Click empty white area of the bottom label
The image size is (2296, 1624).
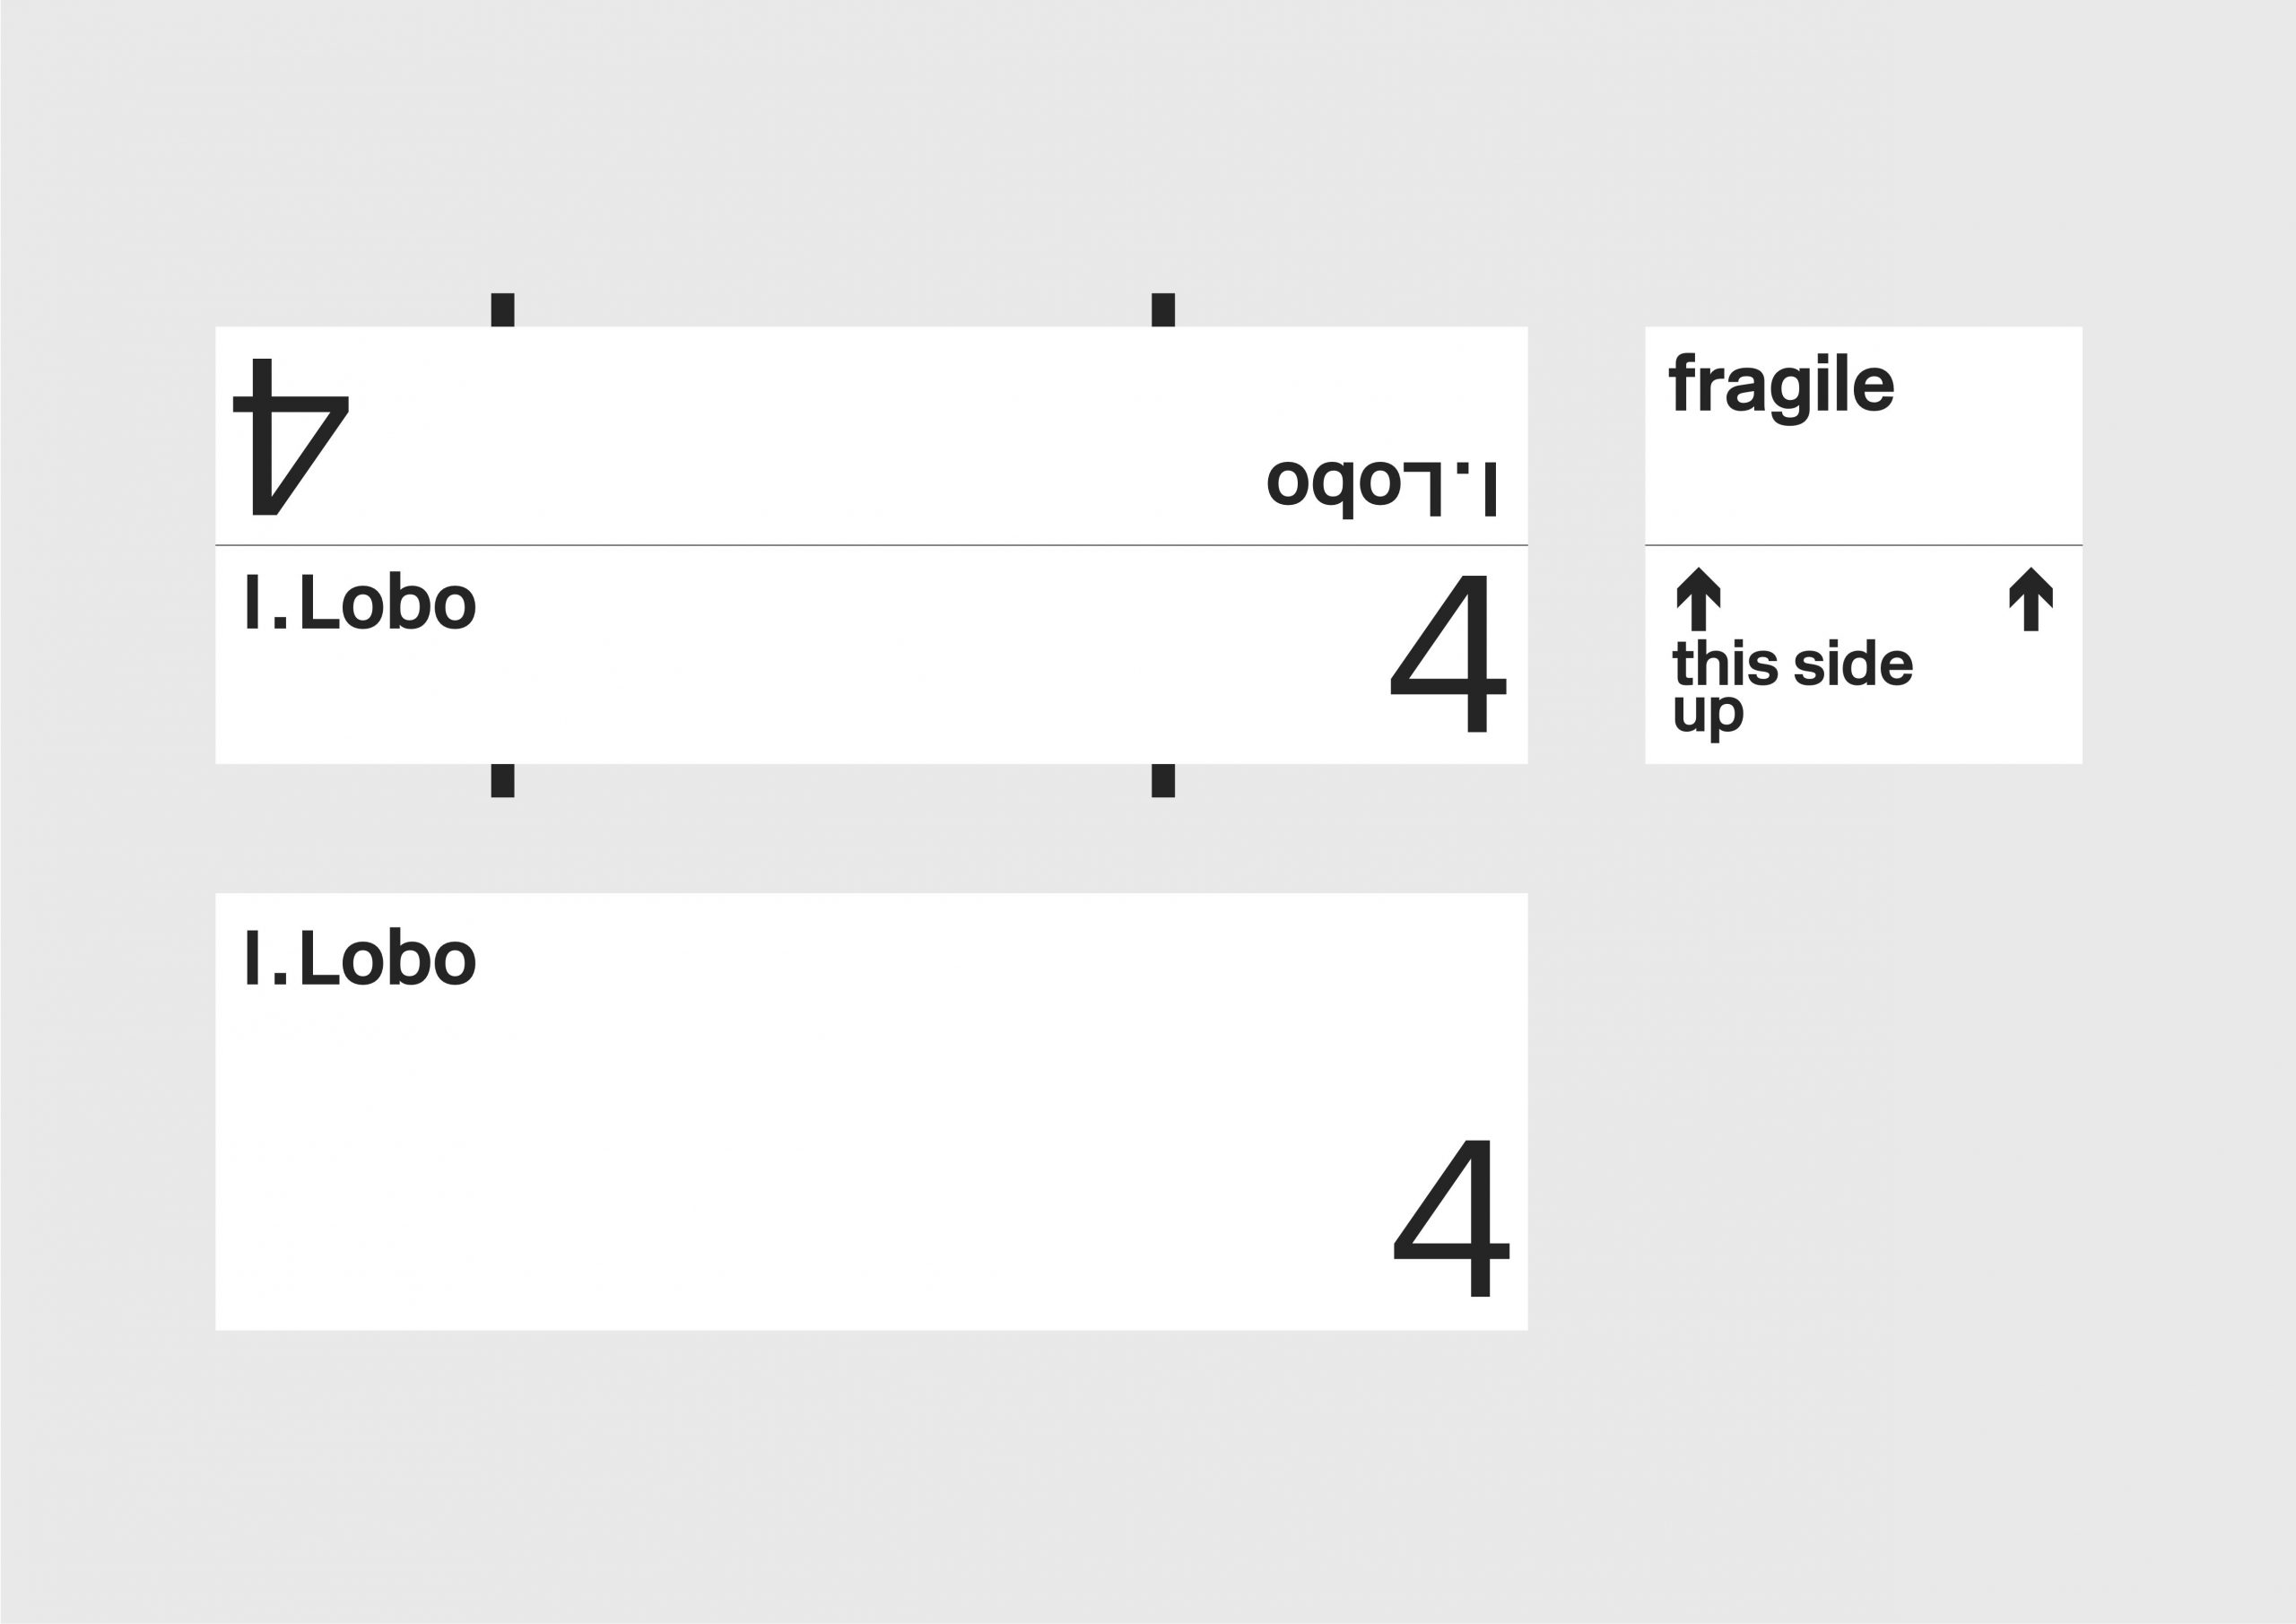[800, 1150]
